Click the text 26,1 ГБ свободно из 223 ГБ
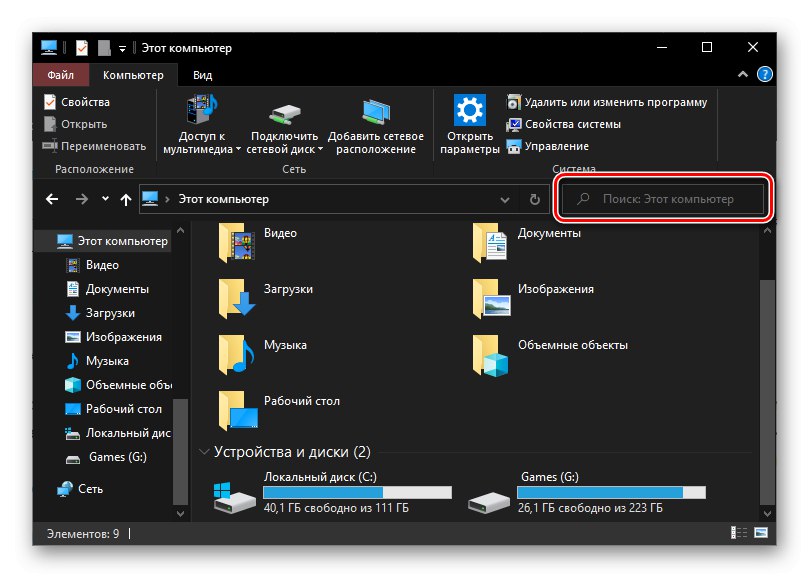This screenshot has height=578, width=809. 590,508
